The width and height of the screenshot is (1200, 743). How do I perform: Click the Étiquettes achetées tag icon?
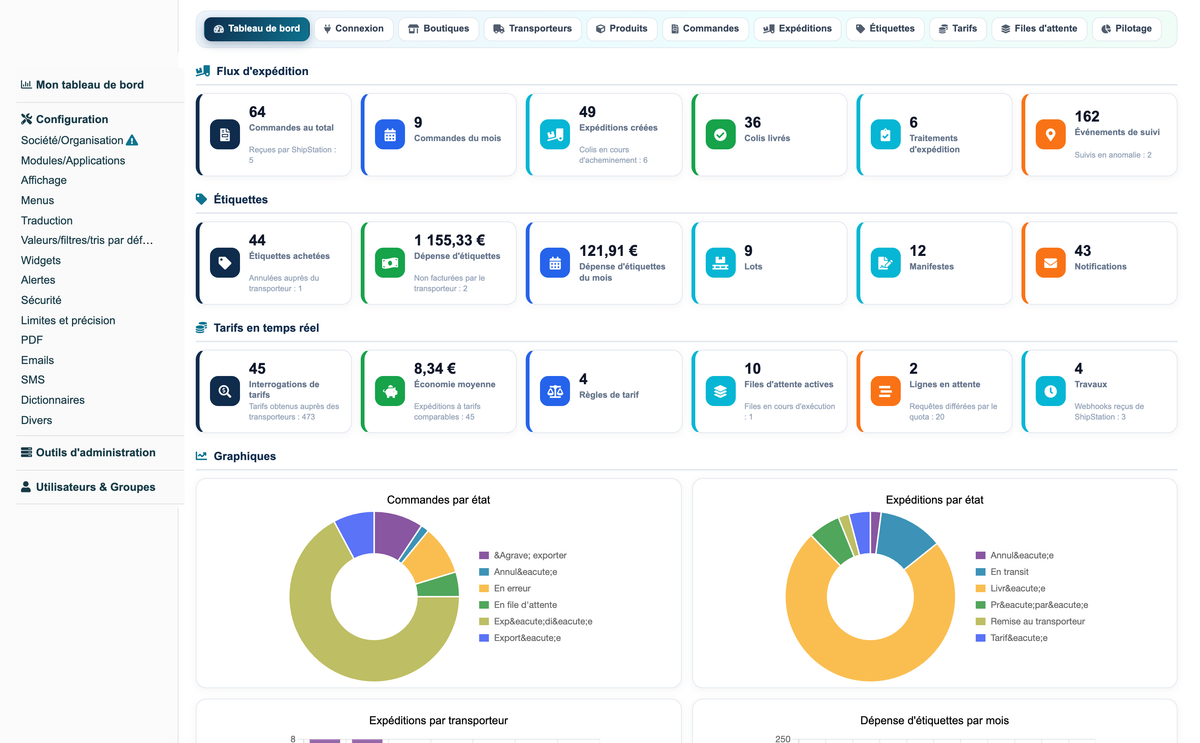coord(225,263)
